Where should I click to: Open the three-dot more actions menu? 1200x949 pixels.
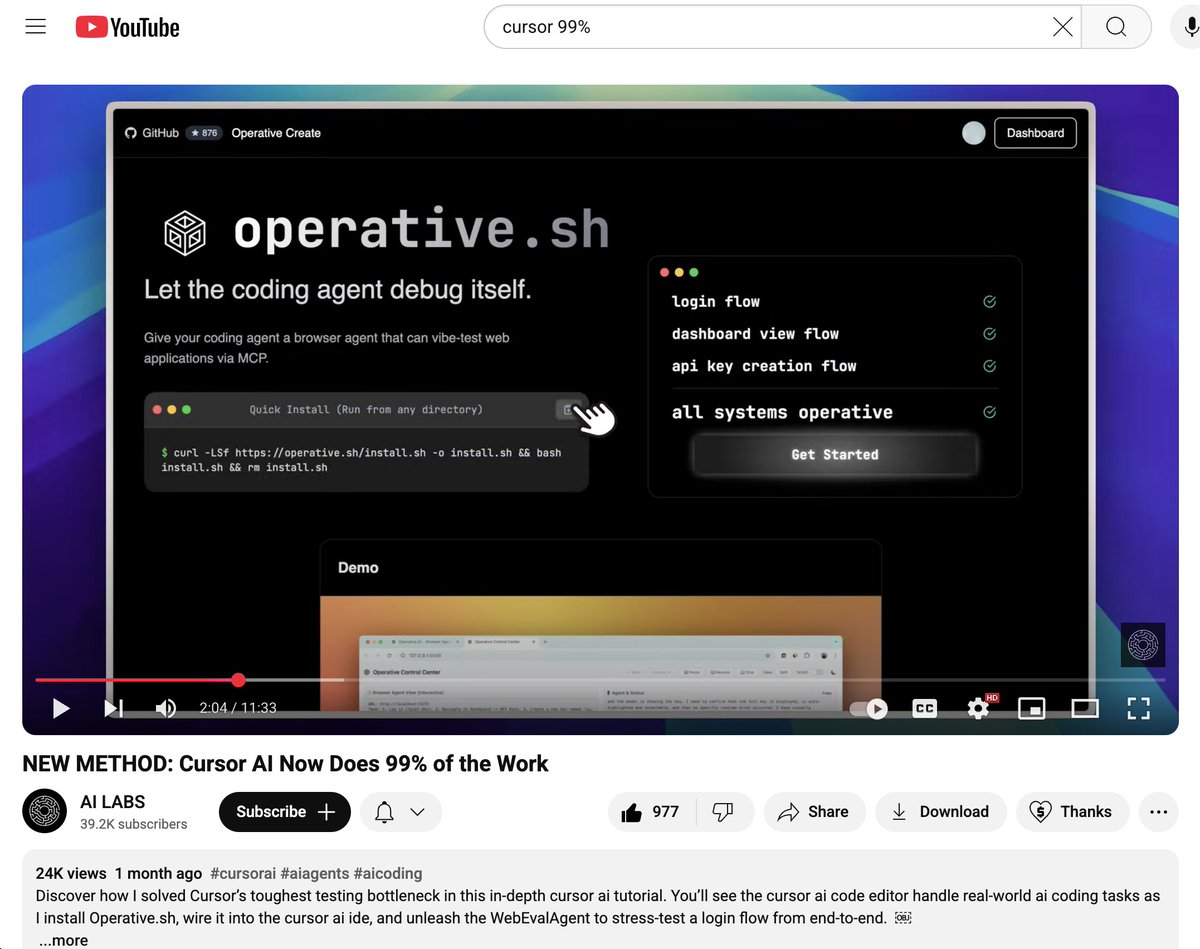tap(1159, 811)
